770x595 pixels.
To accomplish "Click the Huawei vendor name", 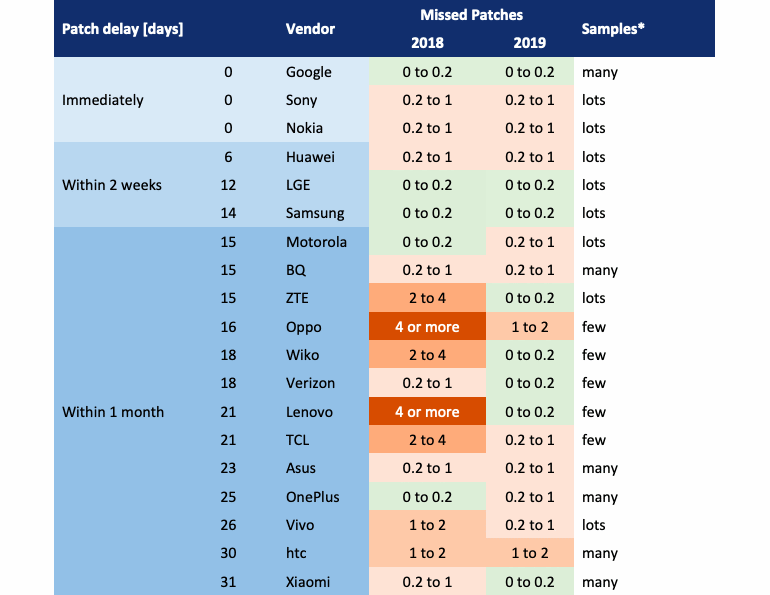I will 310,157.
